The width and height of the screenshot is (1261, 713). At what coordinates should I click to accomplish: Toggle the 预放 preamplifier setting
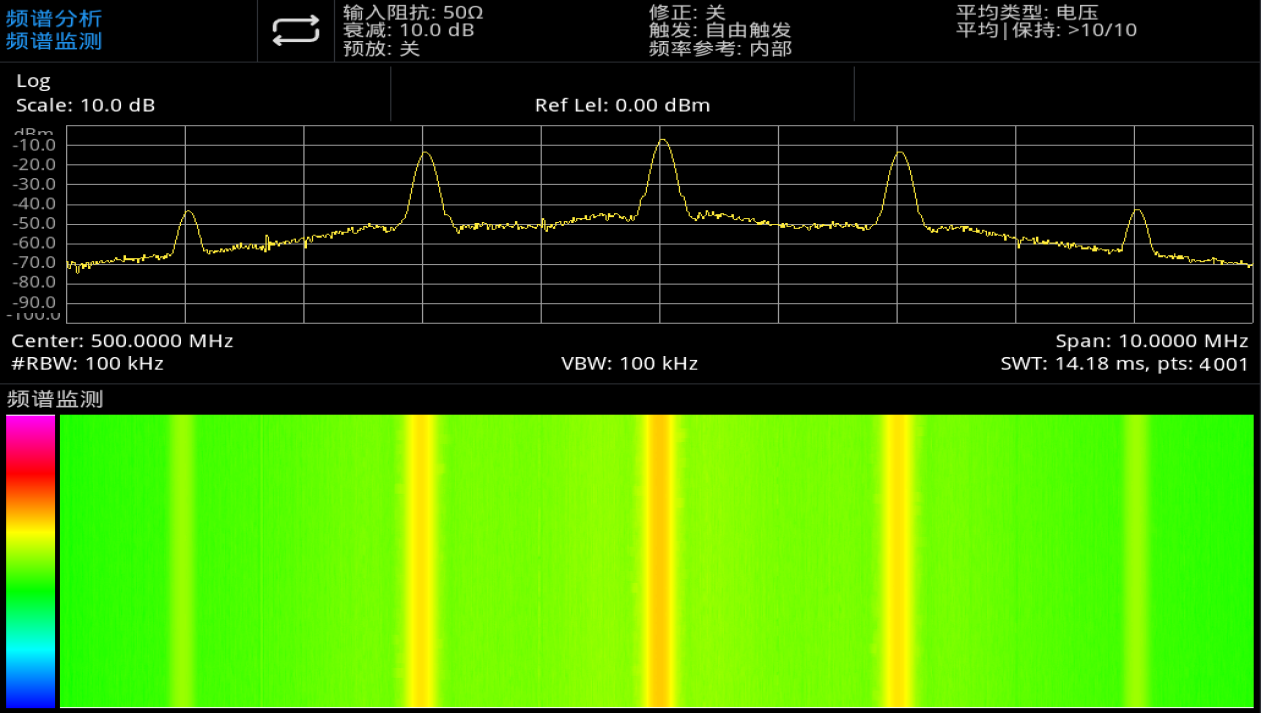[x=381, y=49]
